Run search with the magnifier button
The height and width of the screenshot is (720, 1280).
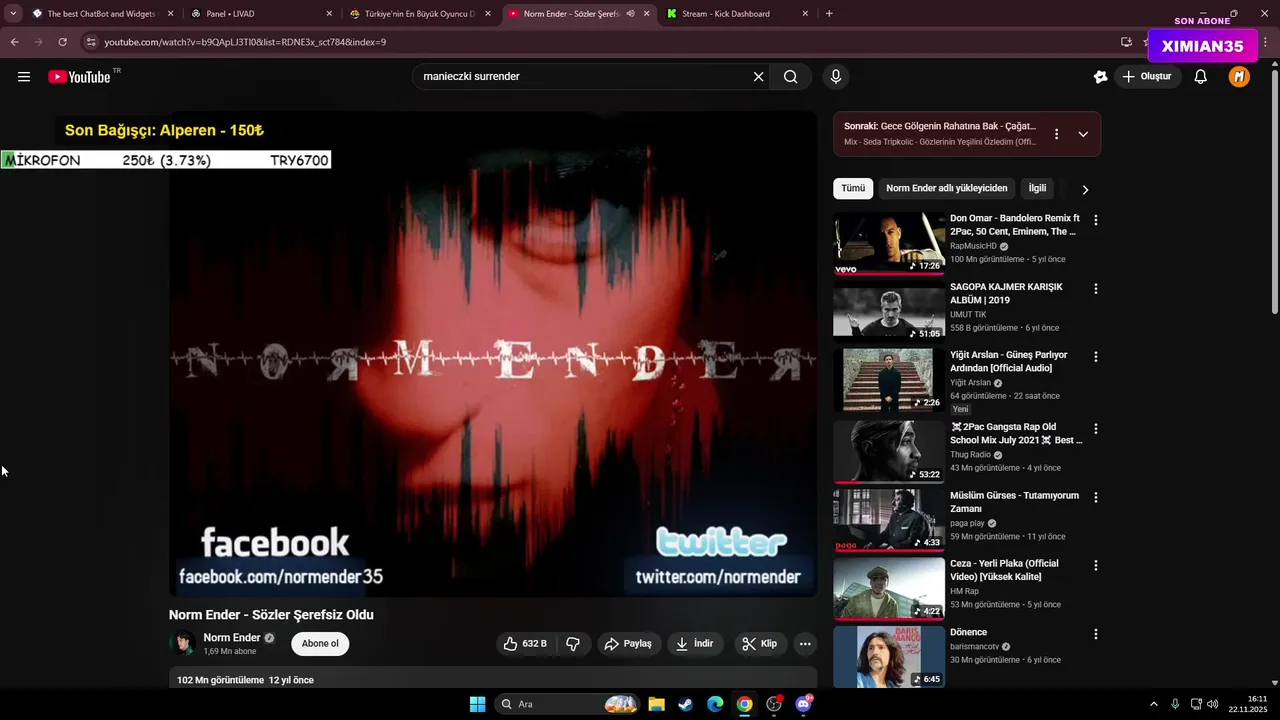click(791, 77)
